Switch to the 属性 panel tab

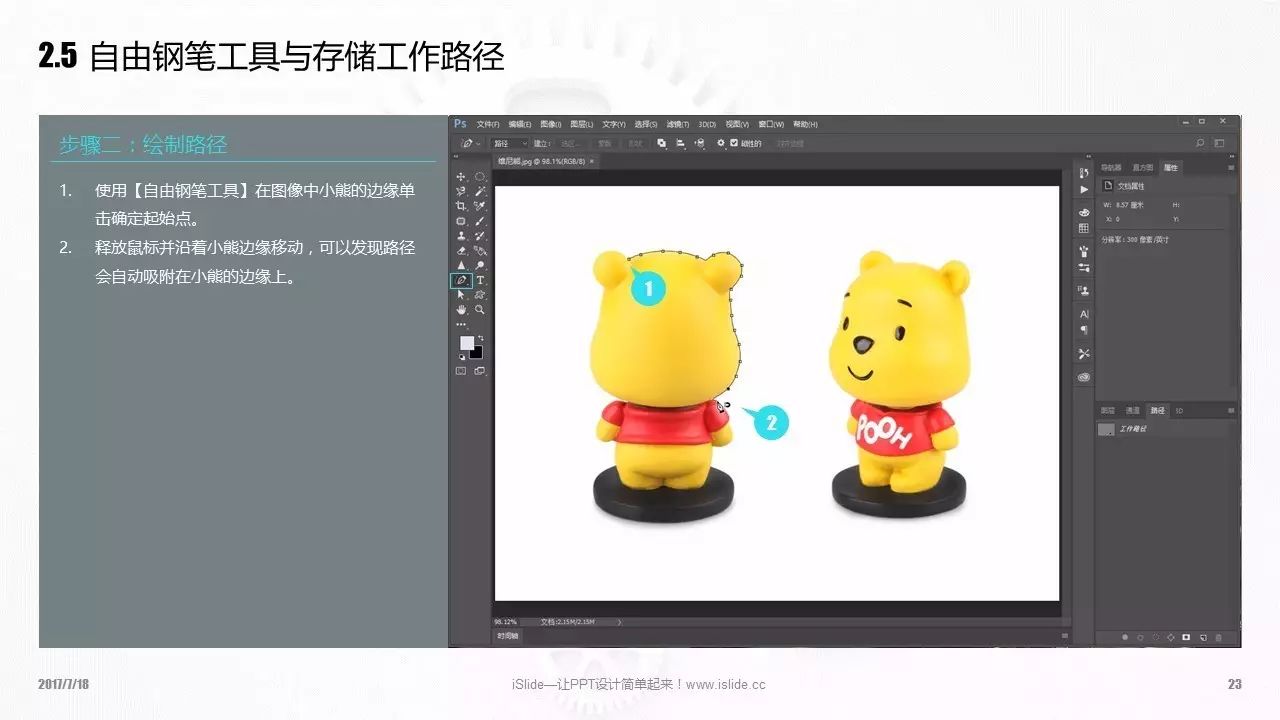tap(1170, 167)
